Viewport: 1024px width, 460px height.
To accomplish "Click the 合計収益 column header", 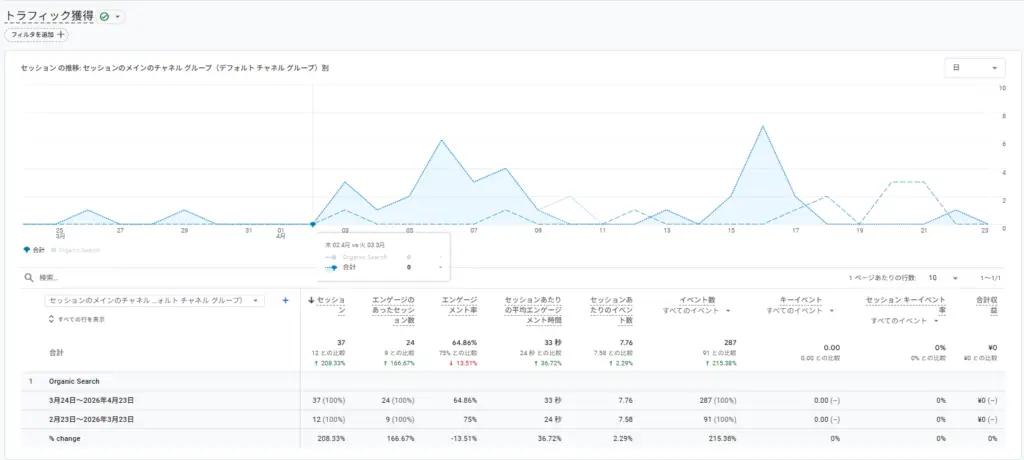I will pyautogui.click(x=987, y=305).
